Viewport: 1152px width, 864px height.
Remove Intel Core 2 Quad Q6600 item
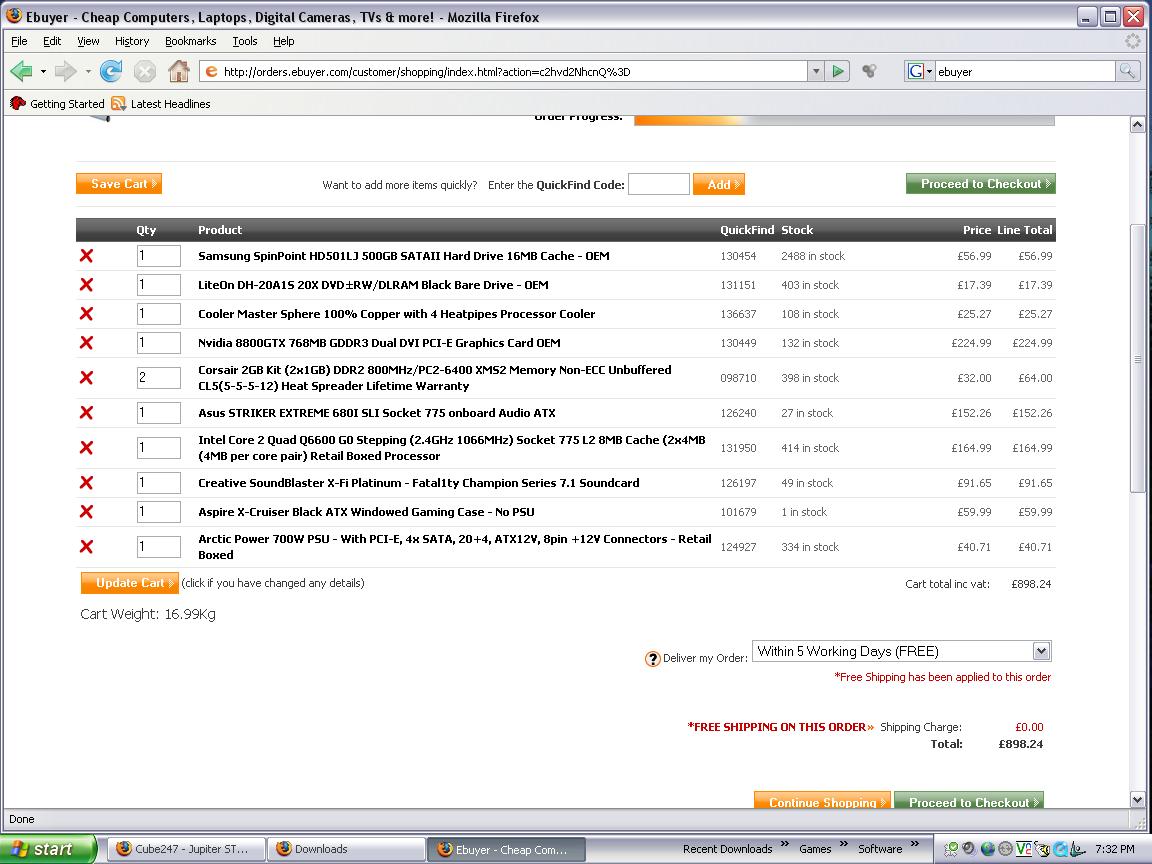coord(87,447)
